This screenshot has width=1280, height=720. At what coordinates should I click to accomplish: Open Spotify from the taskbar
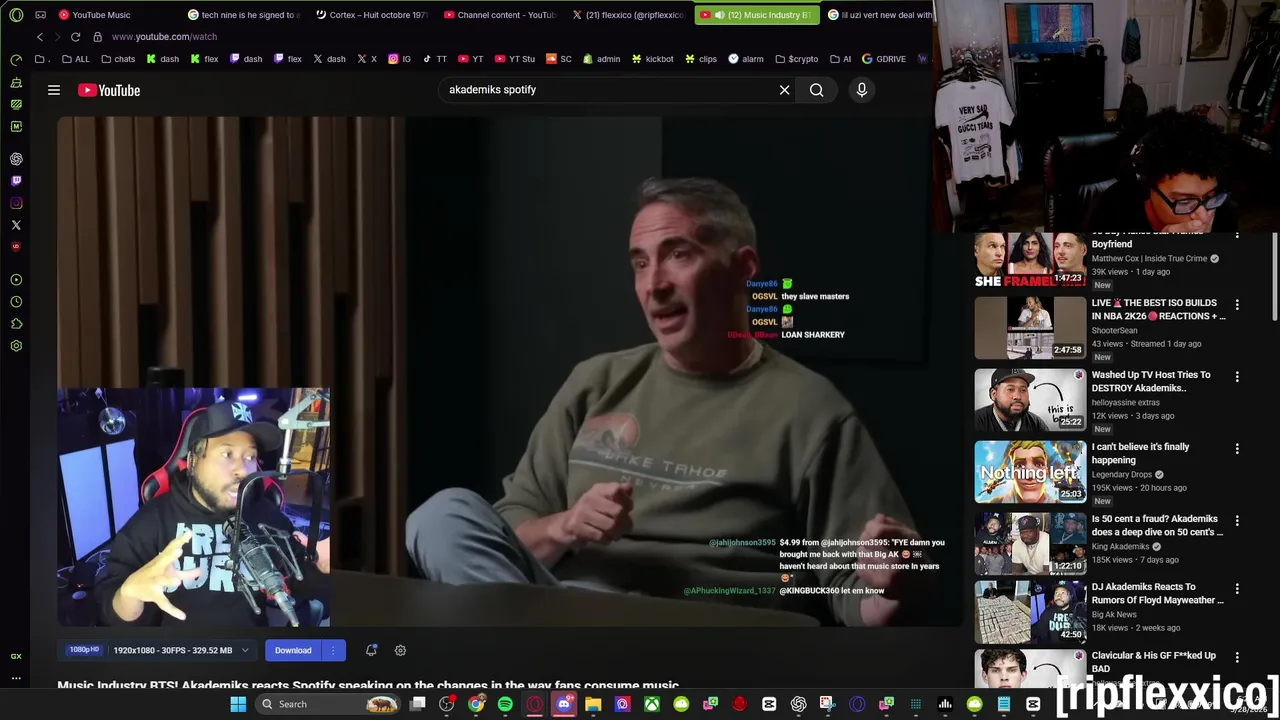click(x=505, y=704)
